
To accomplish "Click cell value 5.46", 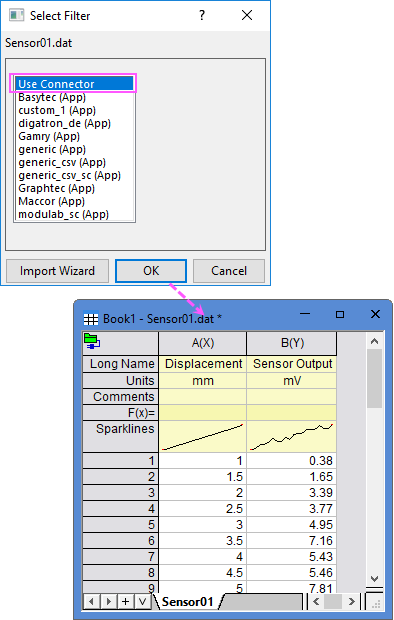I will click(x=292, y=573).
